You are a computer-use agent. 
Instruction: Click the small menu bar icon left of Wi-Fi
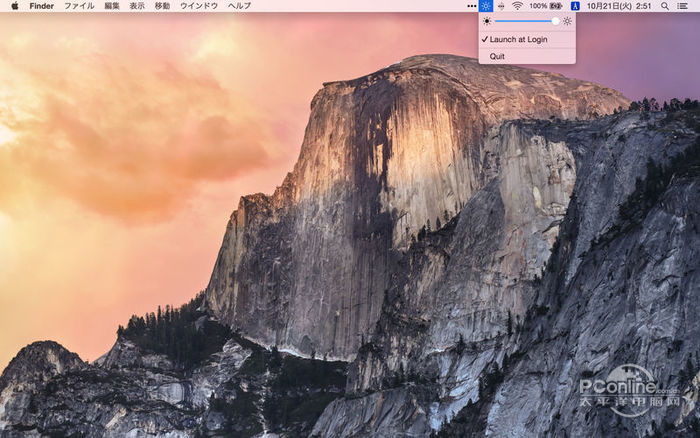coord(501,6)
